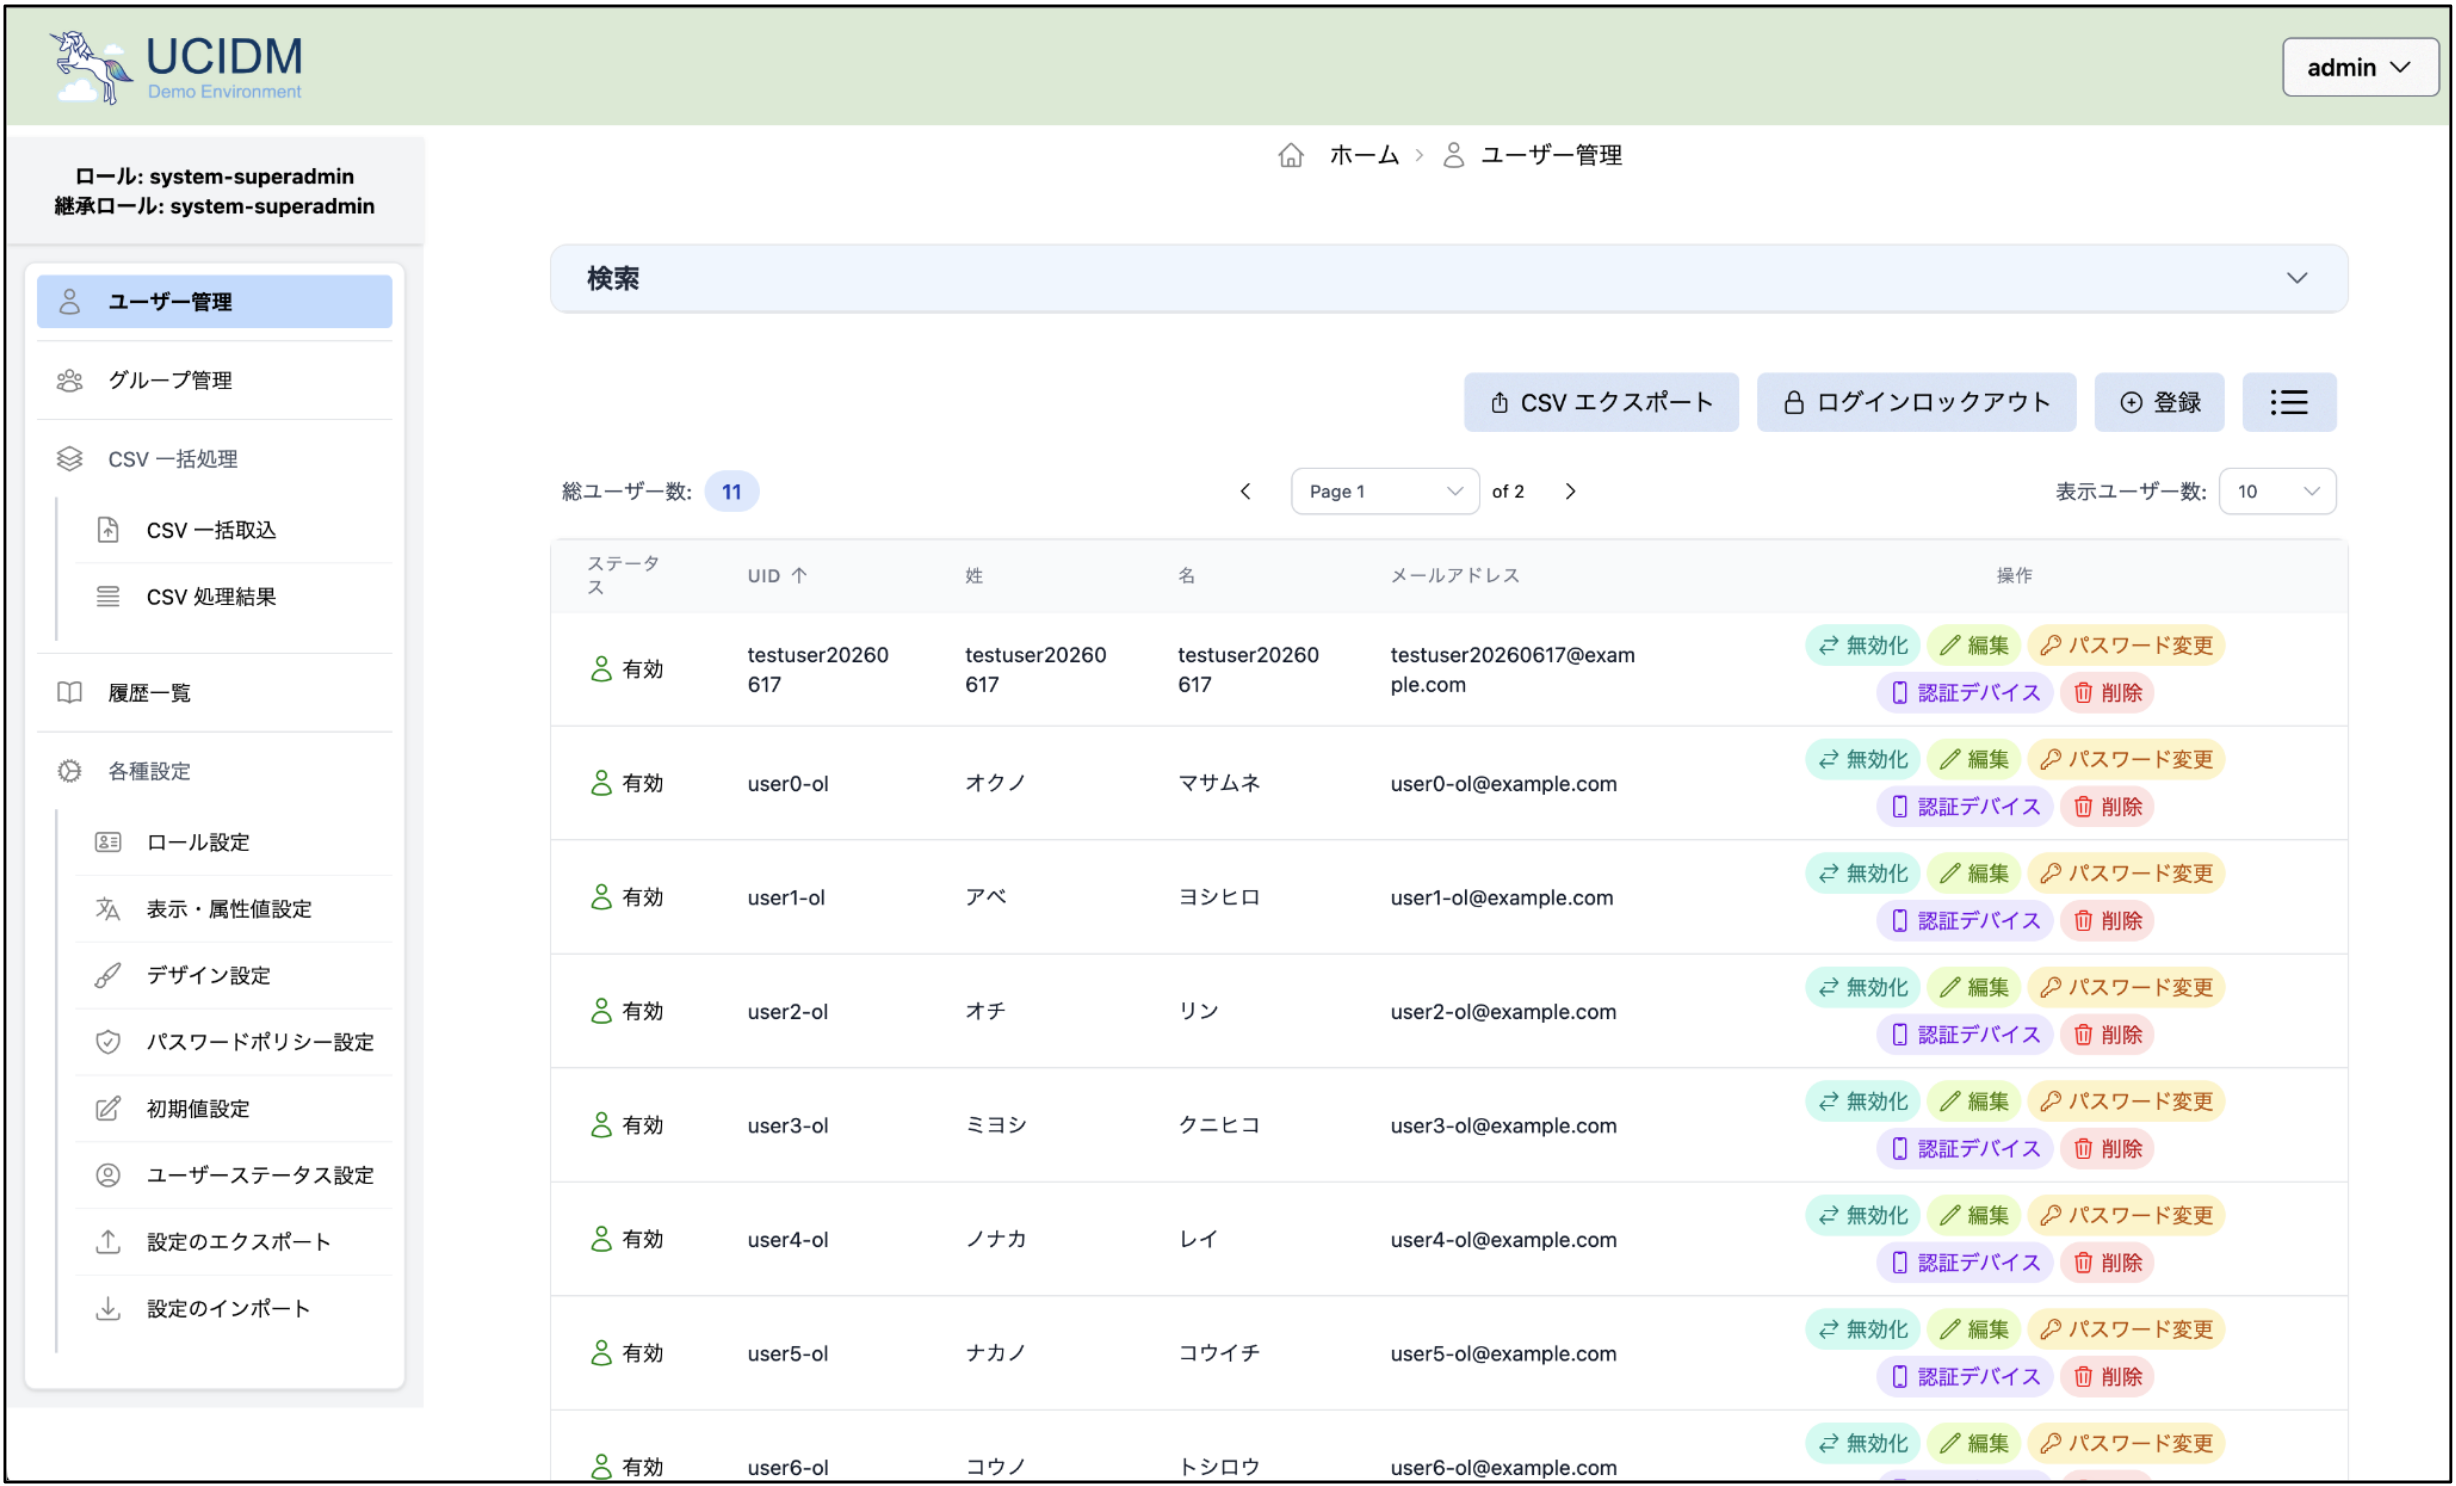This screenshot has height=1486, width=2456.
Task: Edit user0-ol
Action: pos(1973,759)
